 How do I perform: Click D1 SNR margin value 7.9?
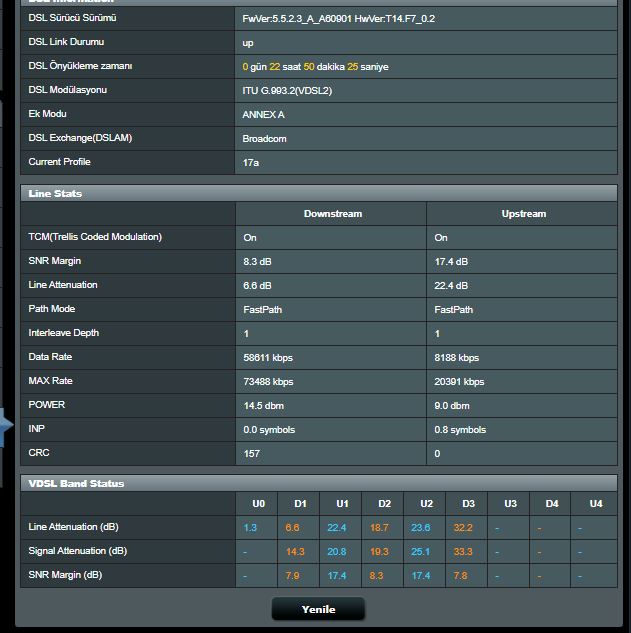tap(292, 576)
